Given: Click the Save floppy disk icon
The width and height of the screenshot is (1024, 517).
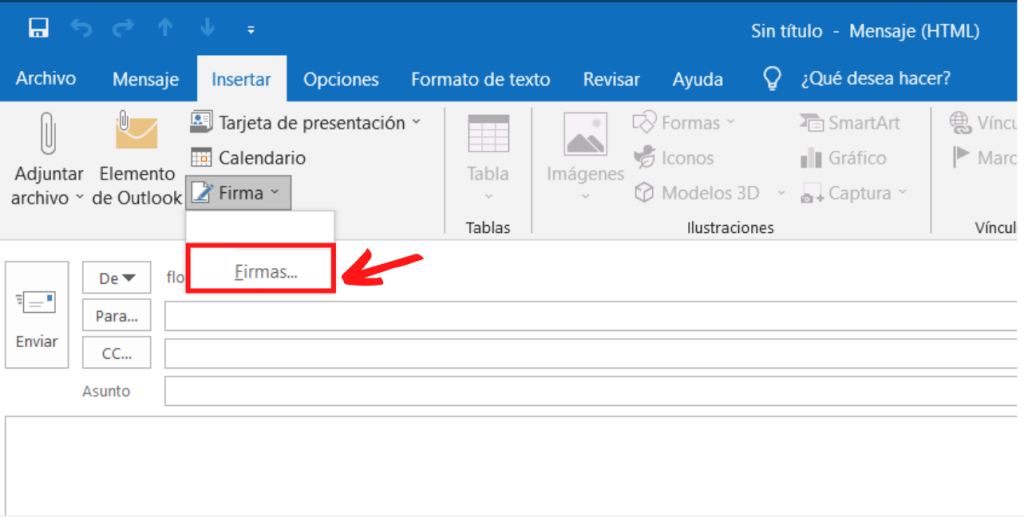Looking at the screenshot, I should coord(38,28).
